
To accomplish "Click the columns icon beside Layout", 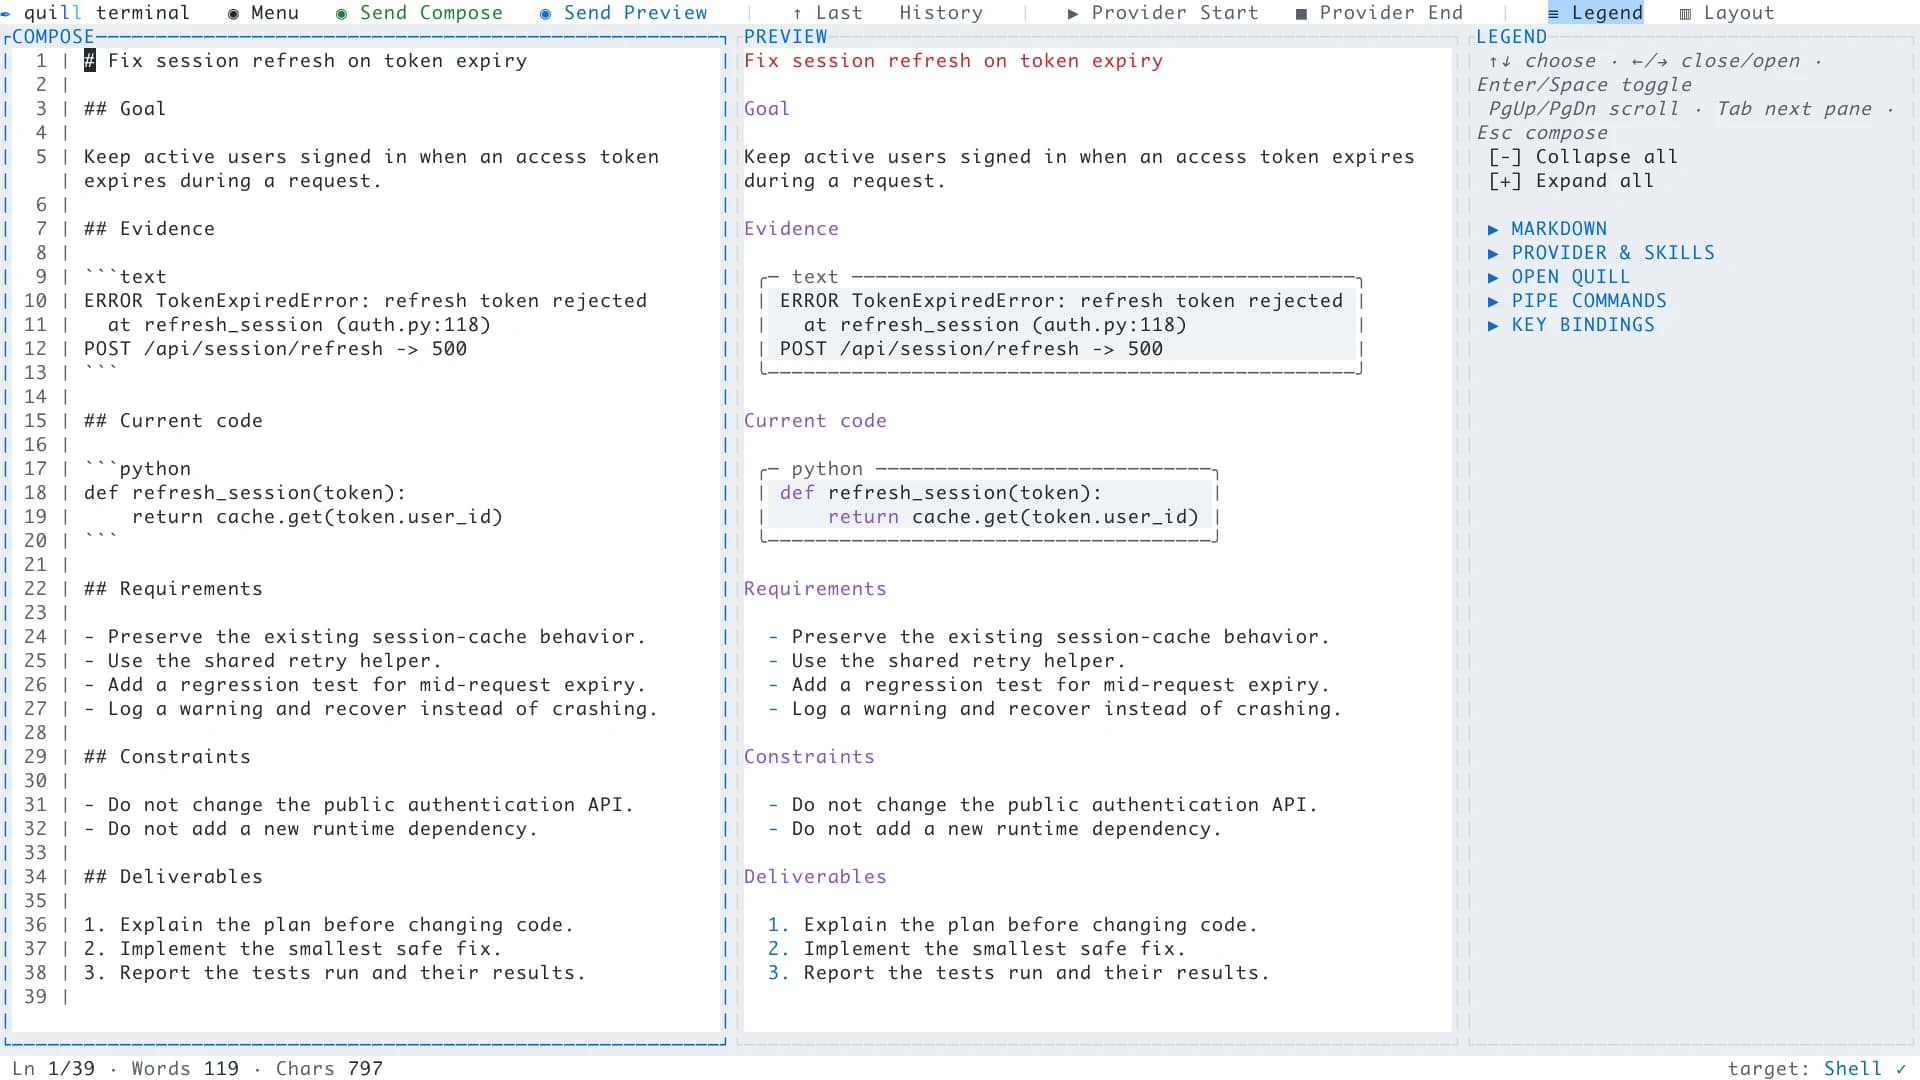I will [1685, 14].
